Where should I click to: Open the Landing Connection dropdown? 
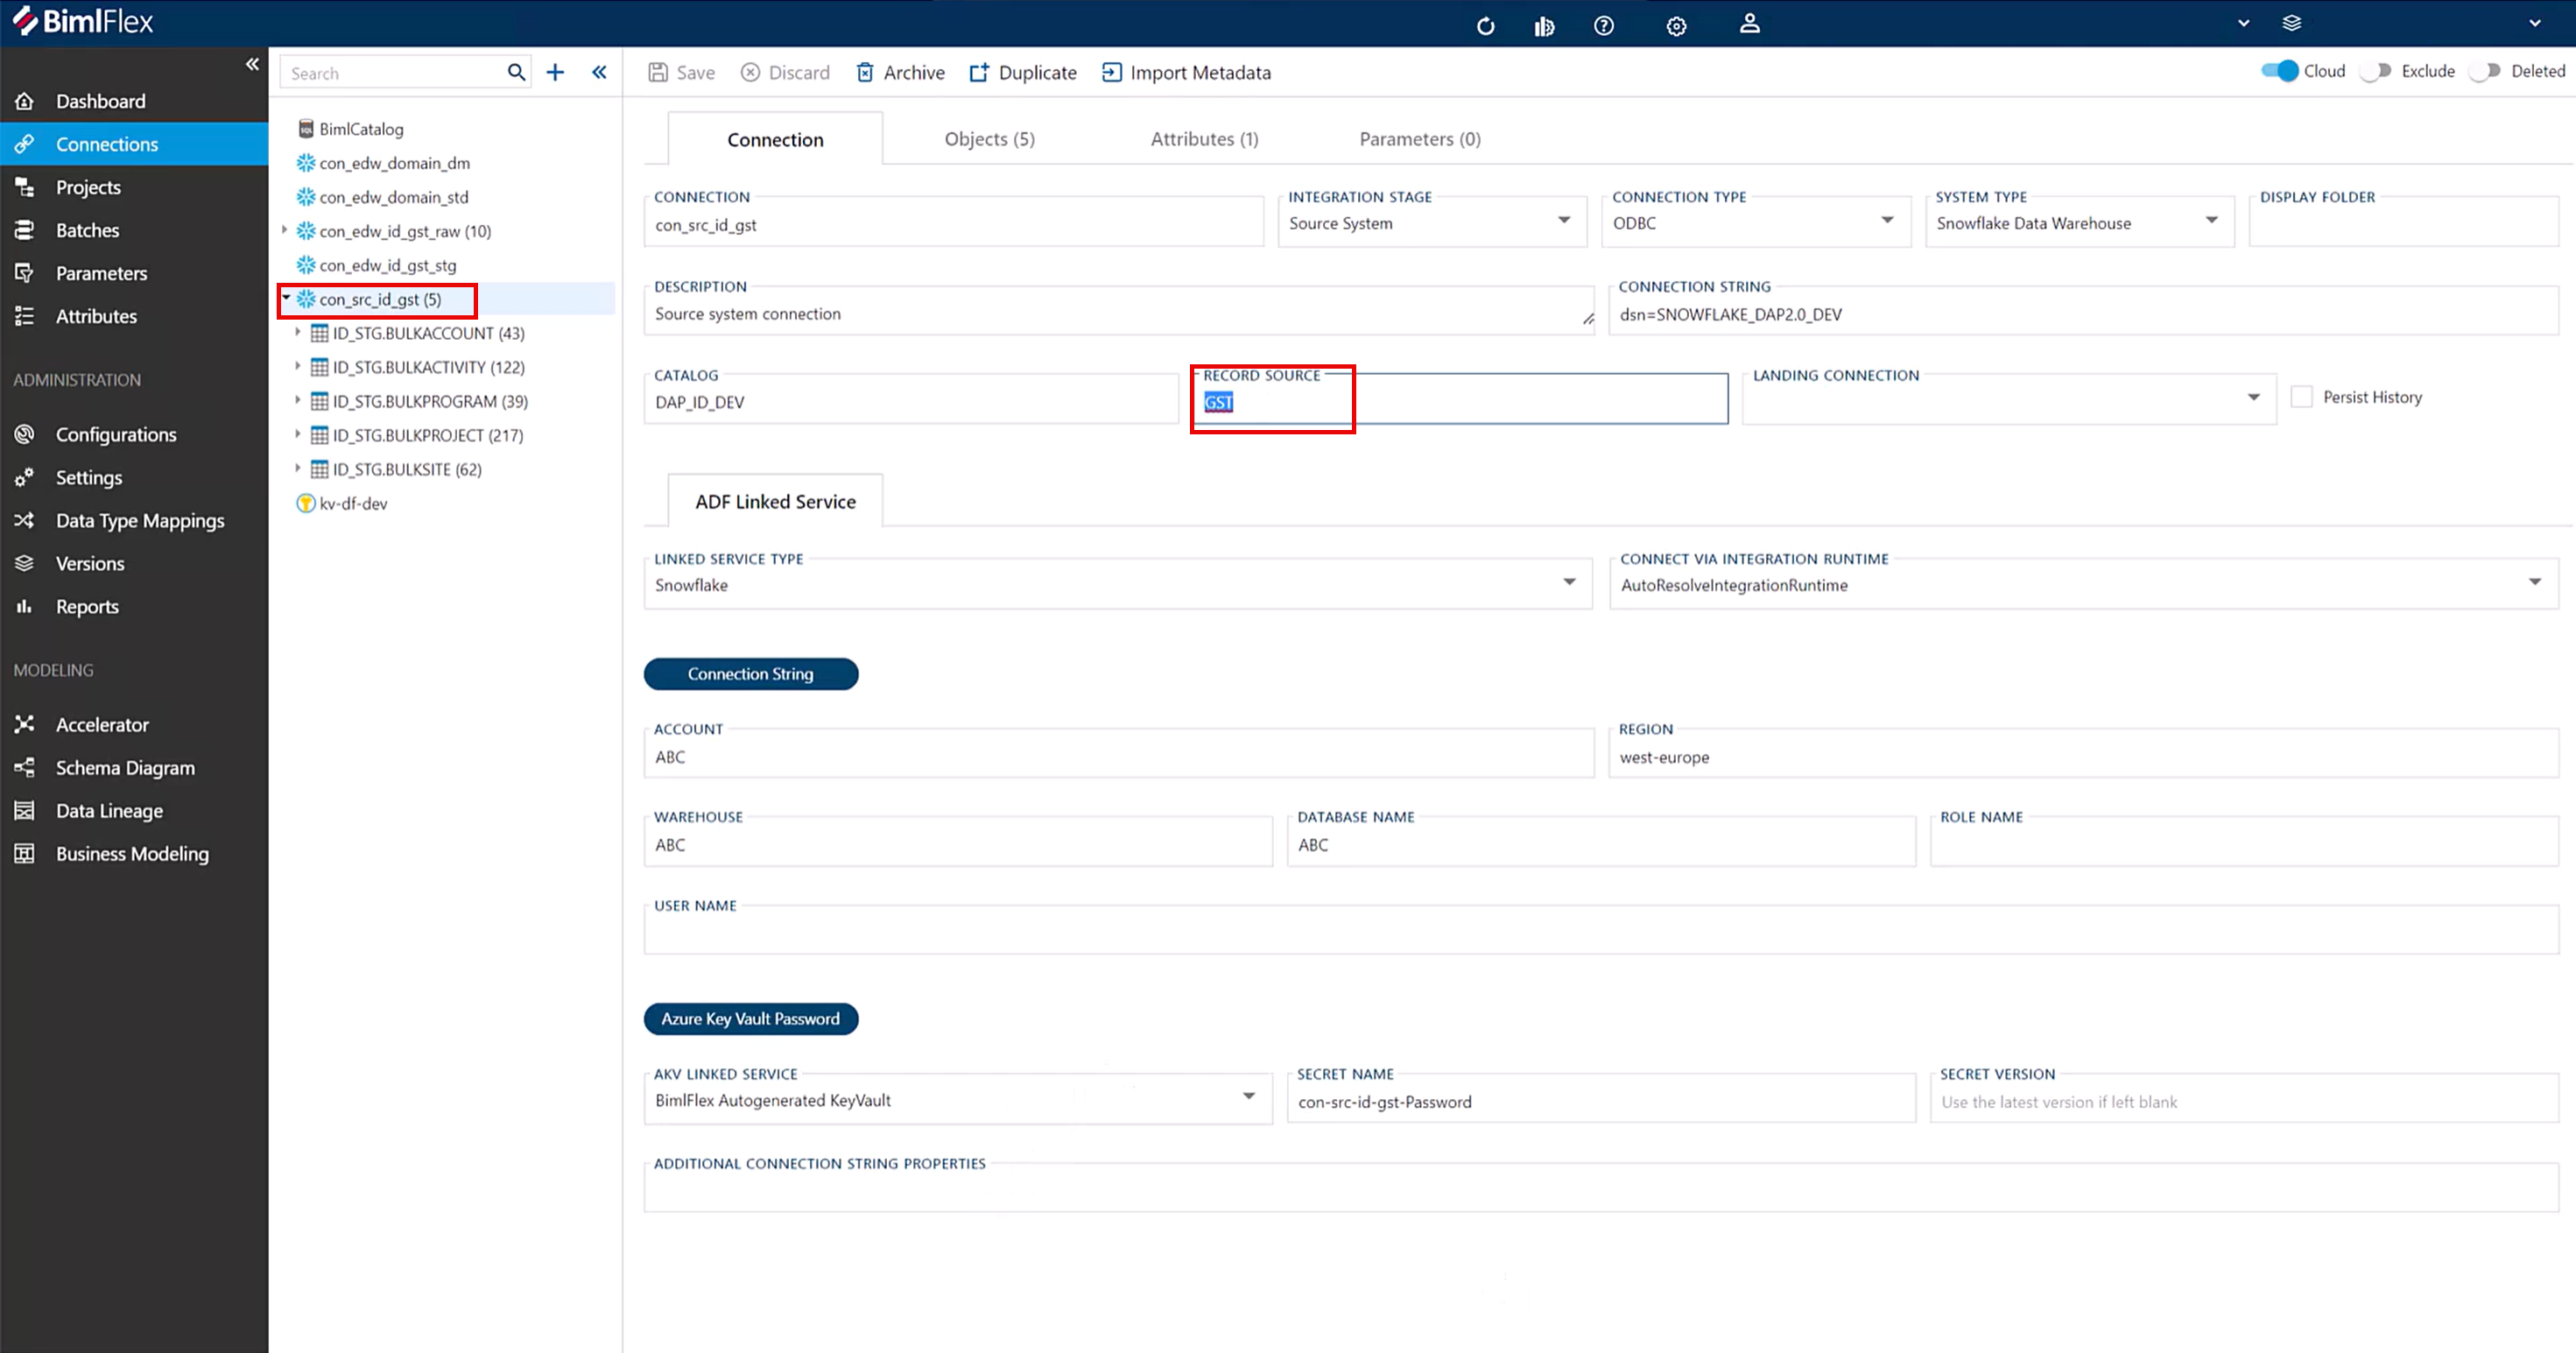click(2008, 399)
